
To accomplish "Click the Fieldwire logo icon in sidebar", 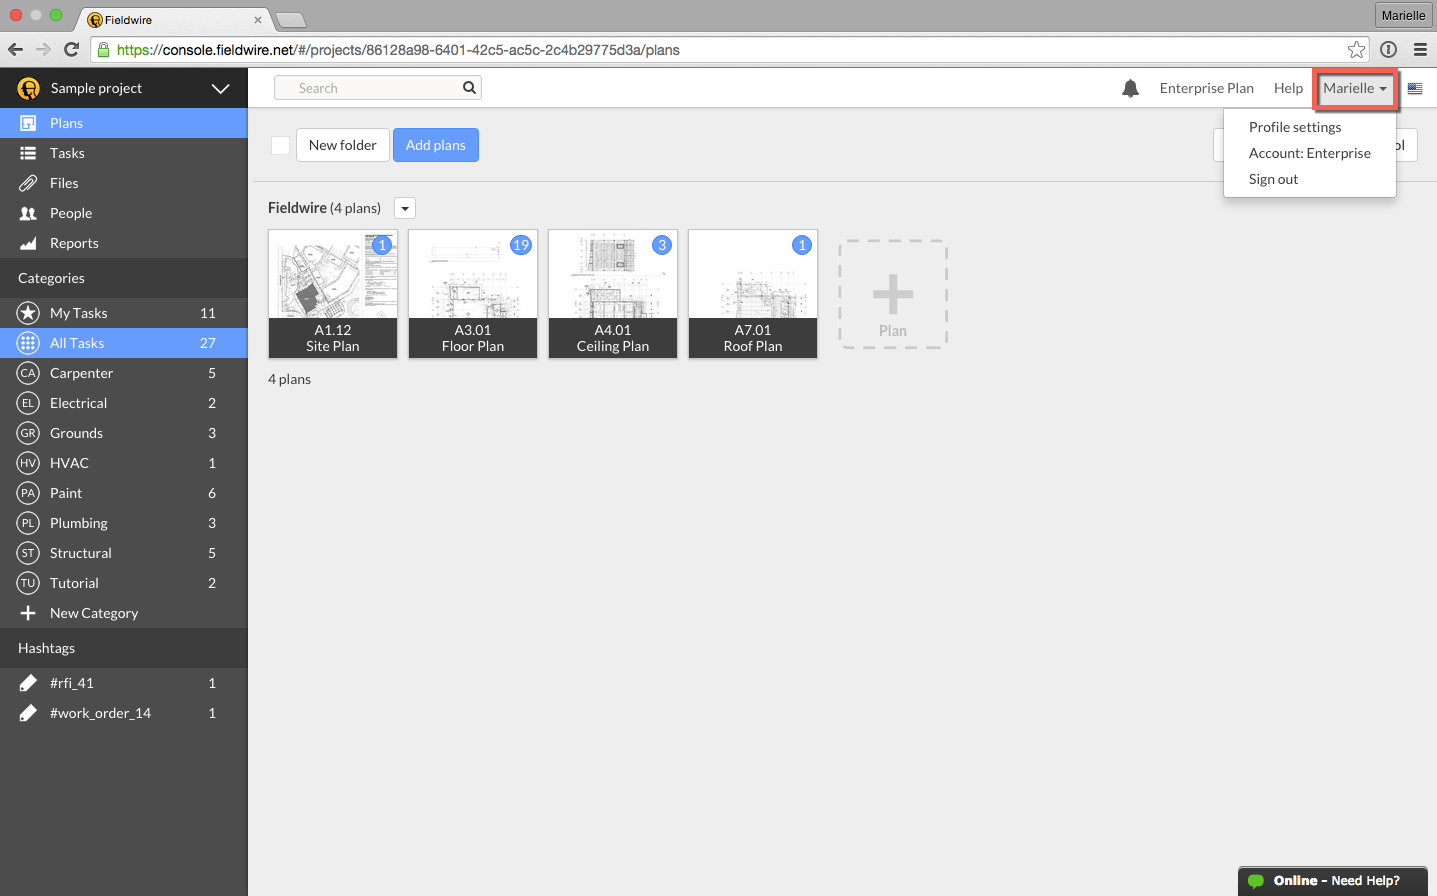I will [x=28, y=88].
